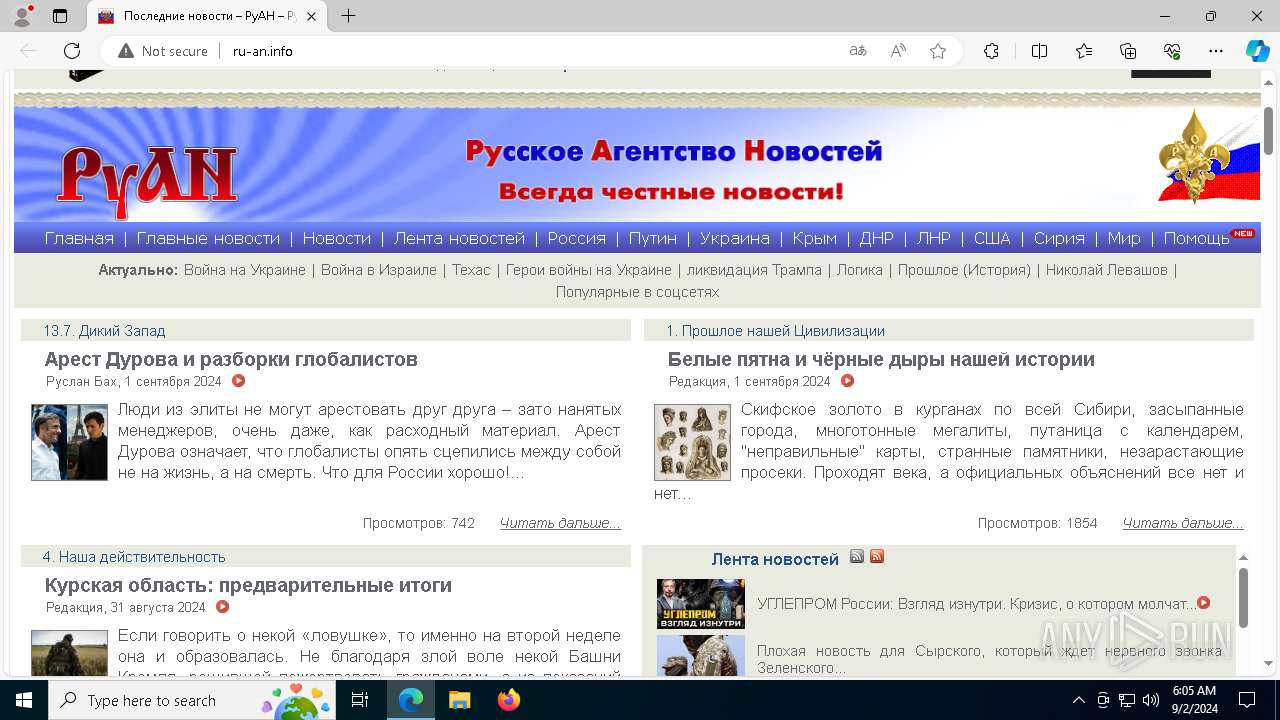Toggle Split screen icon
Image resolution: width=1280 pixels, height=720 pixels.
click(x=1039, y=51)
